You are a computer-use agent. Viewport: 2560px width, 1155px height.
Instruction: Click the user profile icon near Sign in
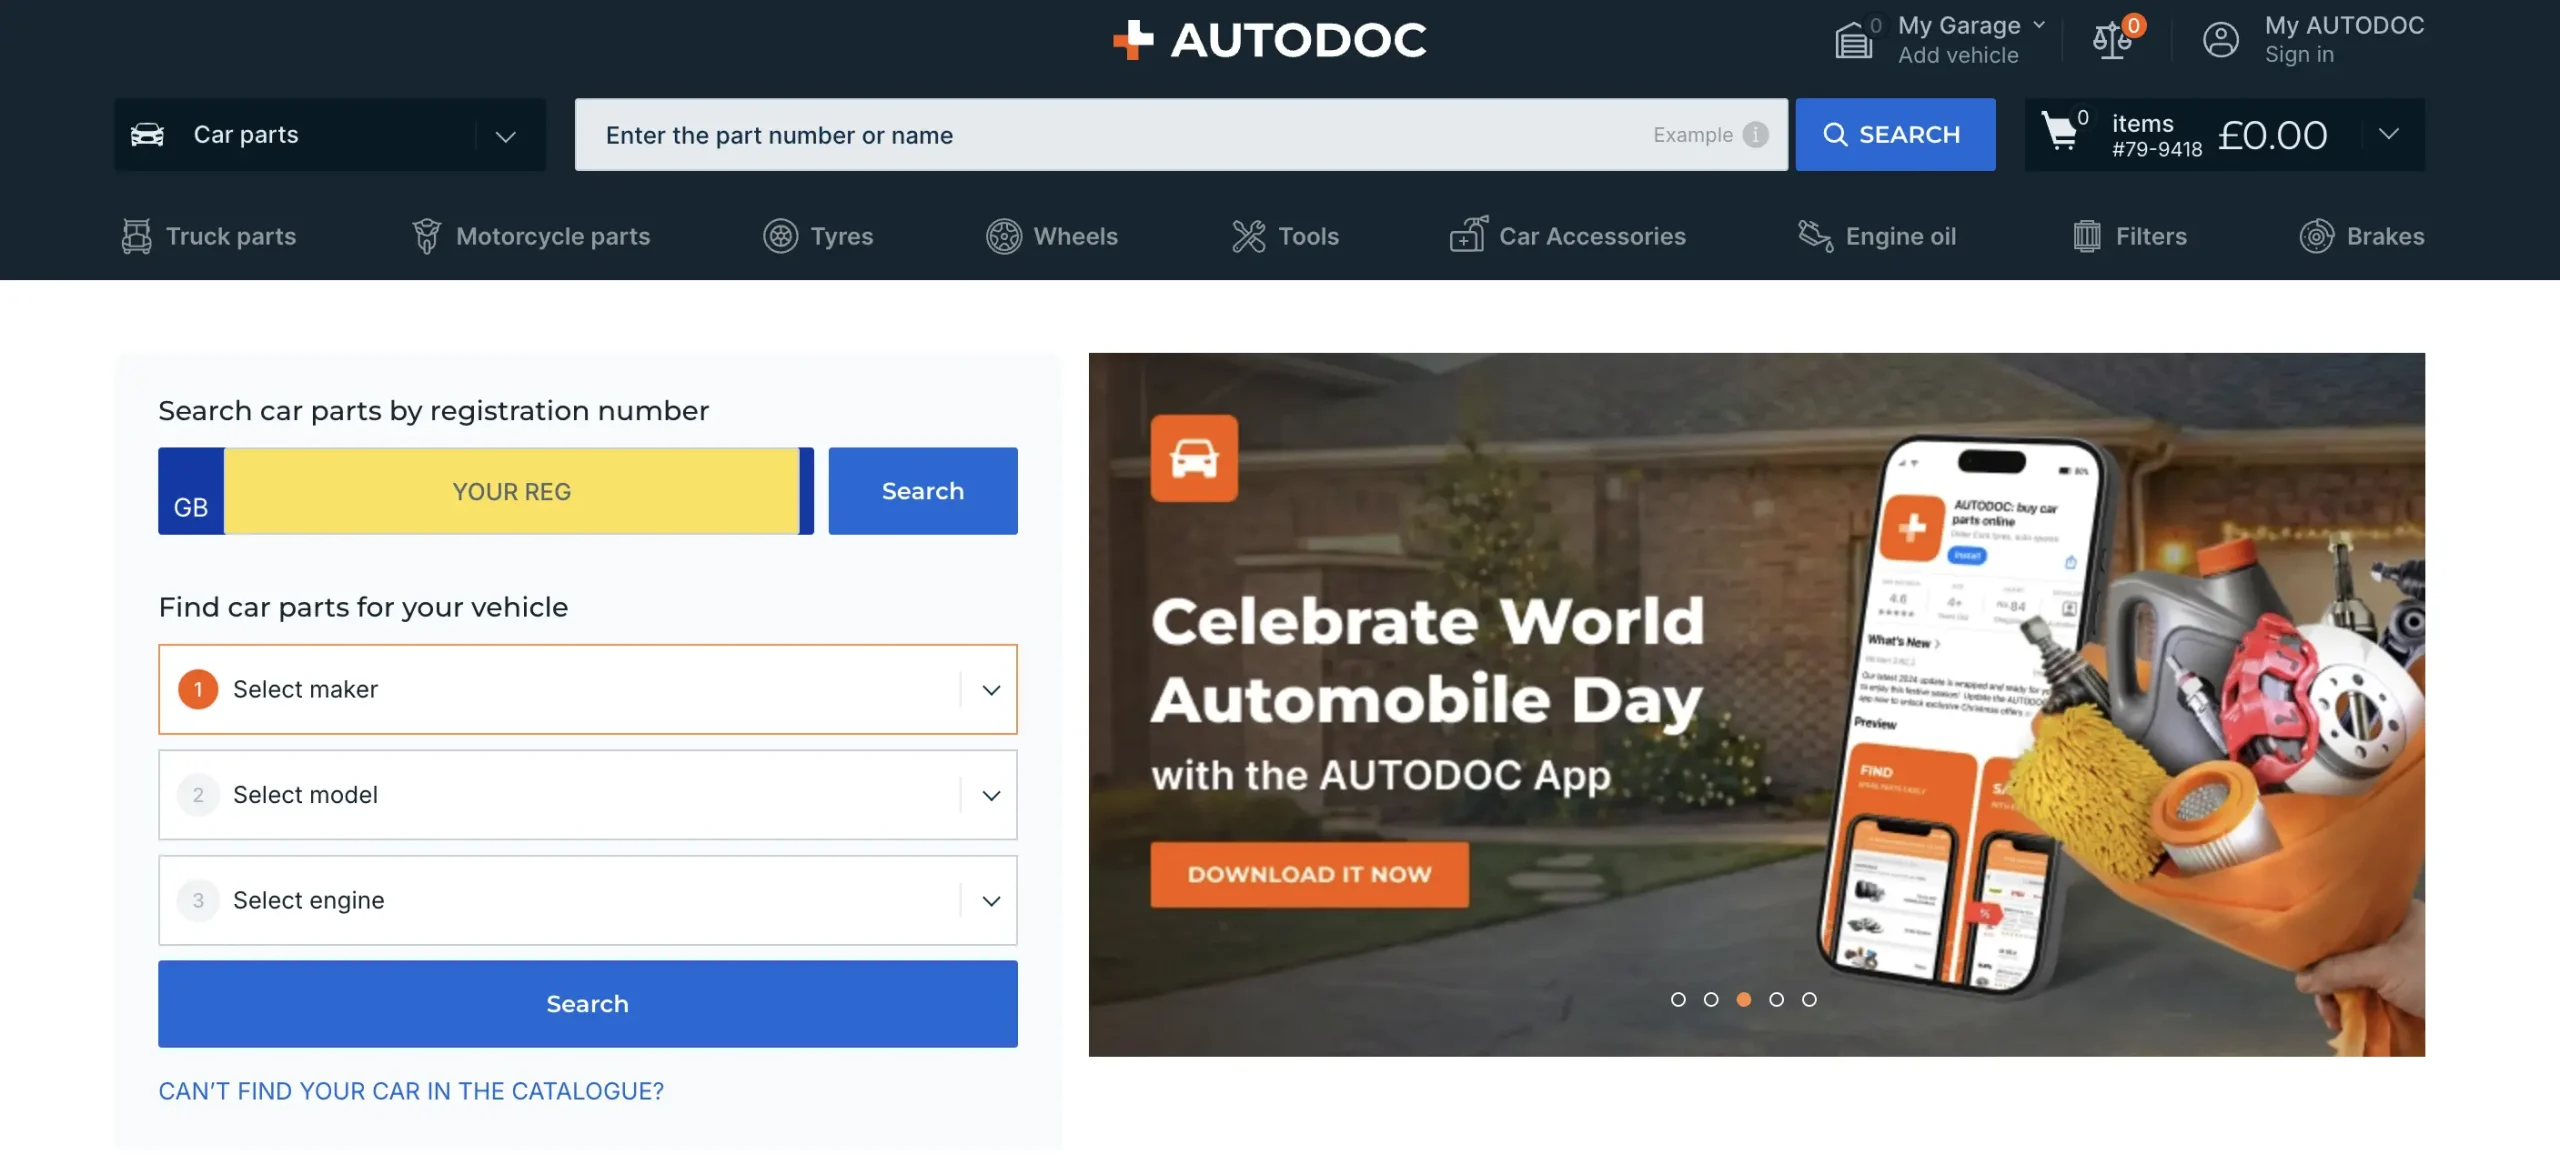click(2220, 40)
